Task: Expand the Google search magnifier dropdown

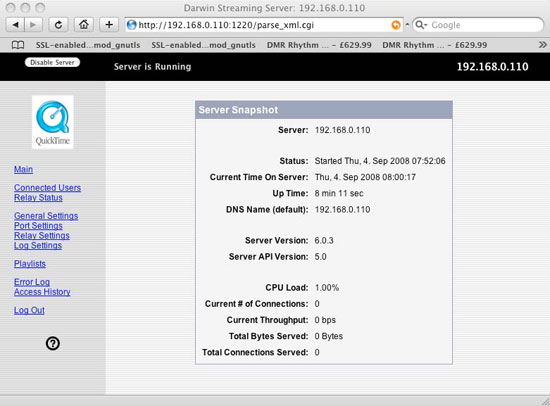Action: (x=421, y=25)
